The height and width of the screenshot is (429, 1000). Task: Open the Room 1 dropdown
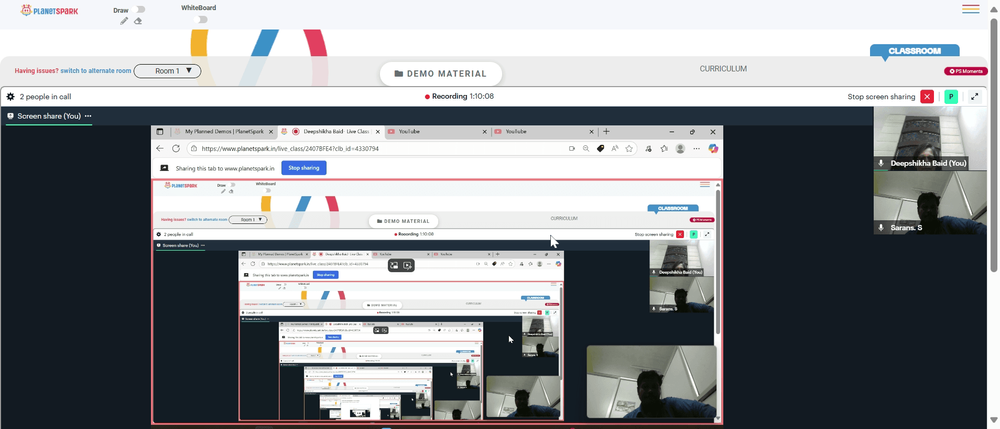[x=168, y=71]
